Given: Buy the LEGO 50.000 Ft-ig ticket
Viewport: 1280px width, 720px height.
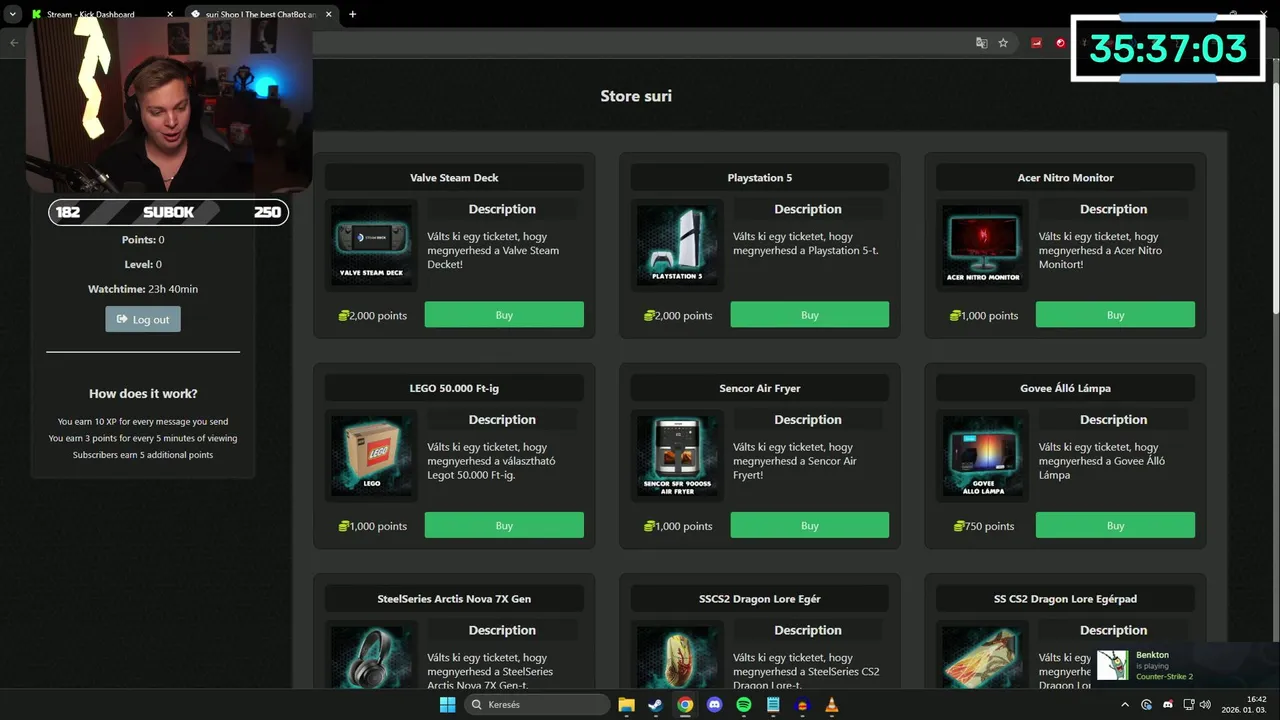Looking at the screenshot, I should point(504,525).
